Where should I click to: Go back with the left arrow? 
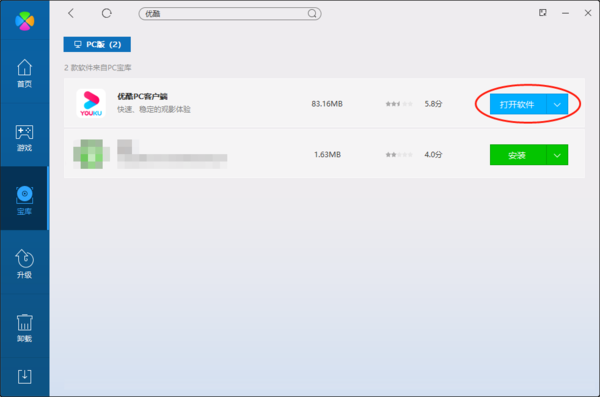click(71, 13)
